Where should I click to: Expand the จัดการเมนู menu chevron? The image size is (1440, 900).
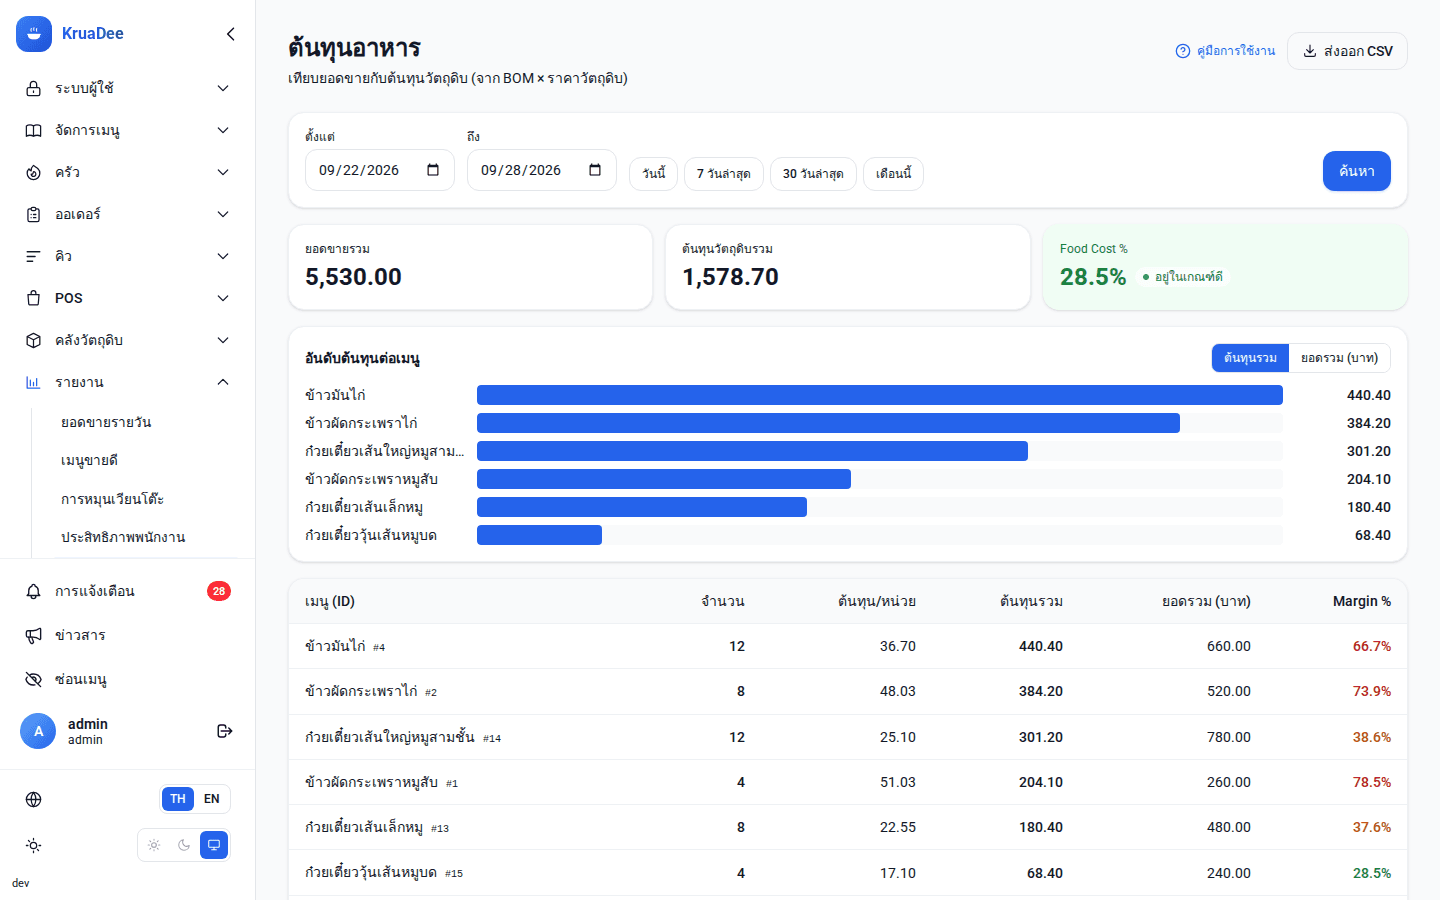pyautogui.click(x=223, y=130)
